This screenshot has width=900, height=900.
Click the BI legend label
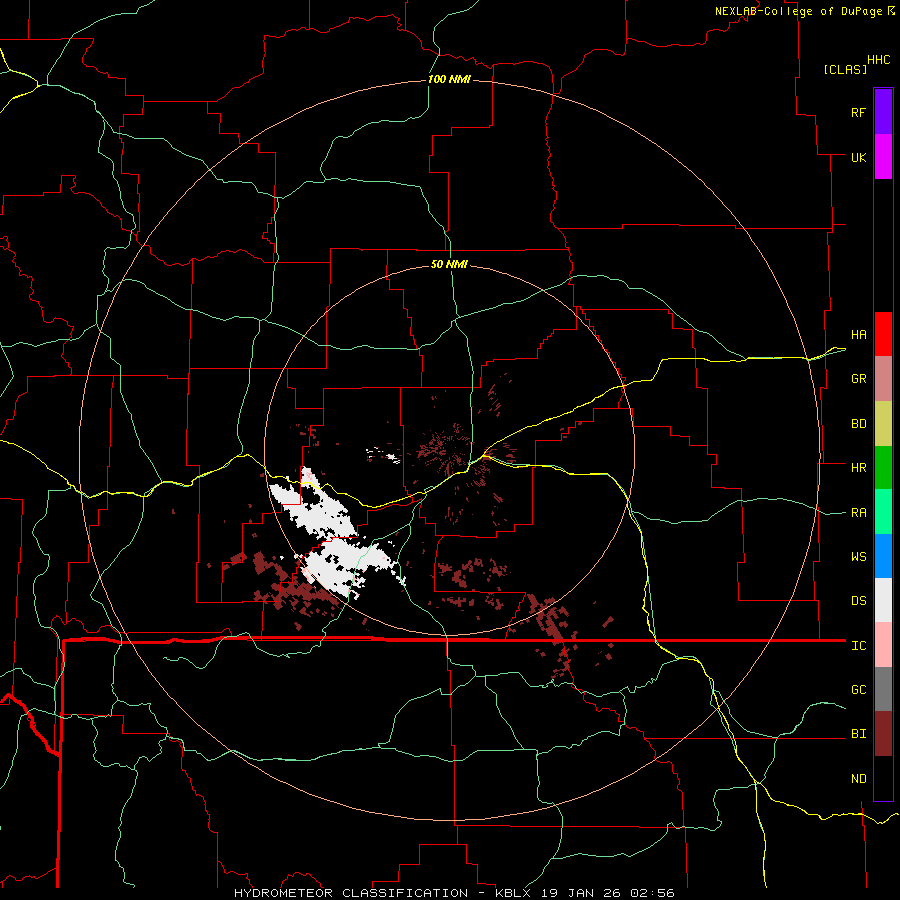(858, 734)
